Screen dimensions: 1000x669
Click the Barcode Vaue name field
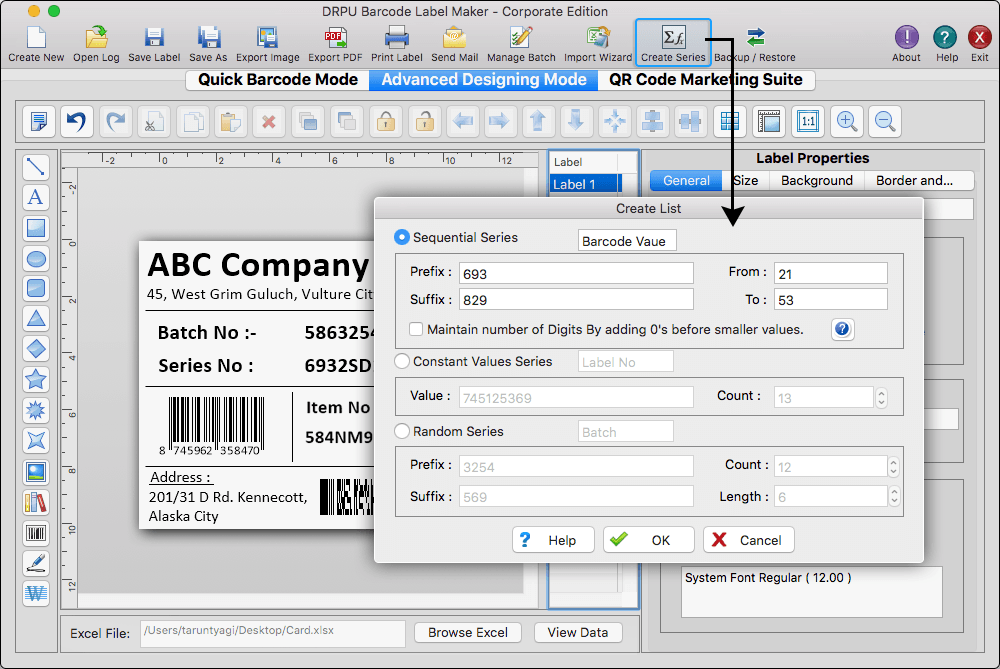coord(626,241)
